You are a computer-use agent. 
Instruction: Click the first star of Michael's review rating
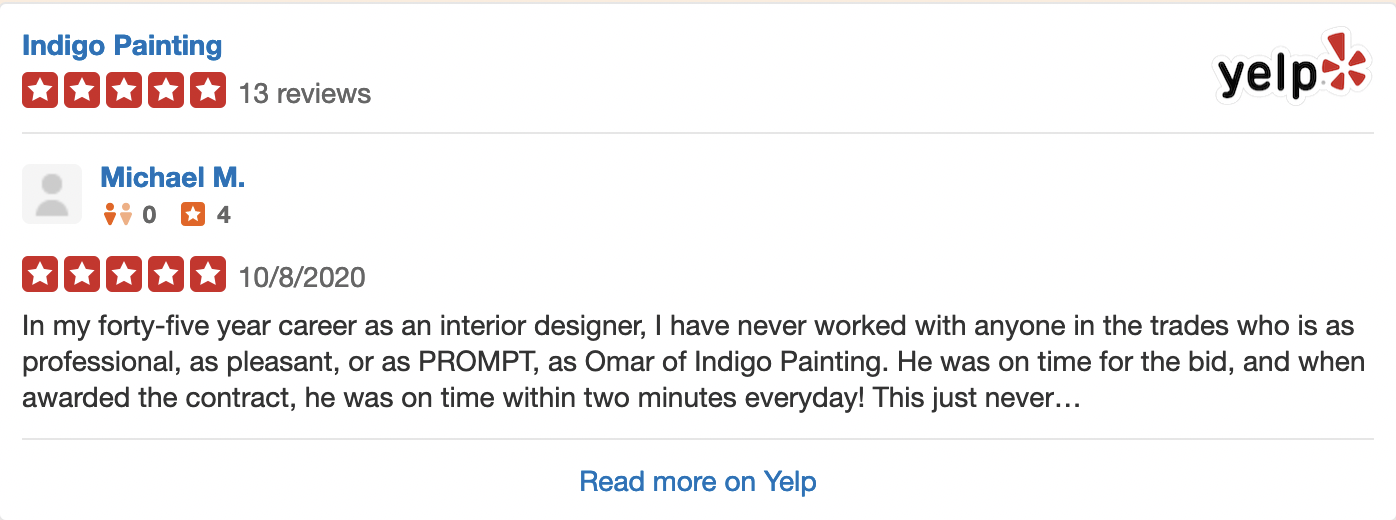pyautogui.click(x=39, y=274)
